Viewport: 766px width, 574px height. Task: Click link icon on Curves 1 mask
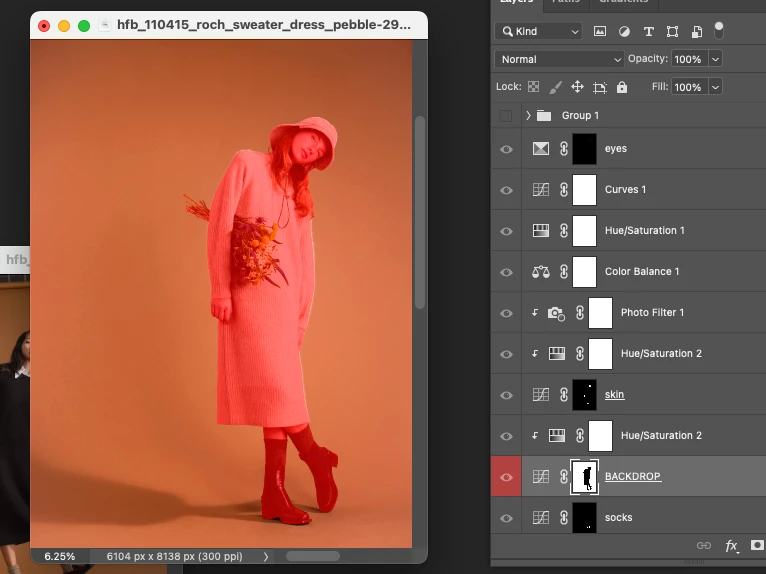(564, 190)
